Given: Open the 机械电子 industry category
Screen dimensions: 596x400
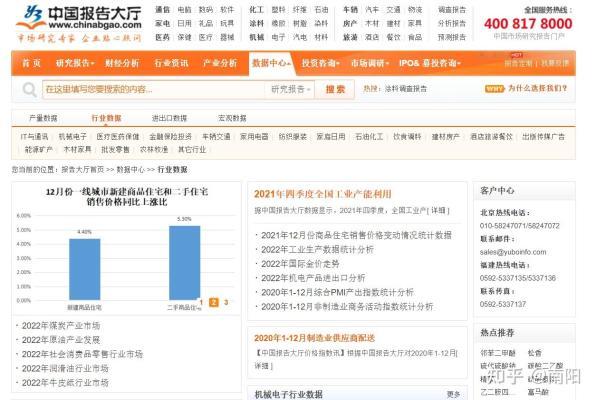Looking at the screenshot, I should 73,137.
